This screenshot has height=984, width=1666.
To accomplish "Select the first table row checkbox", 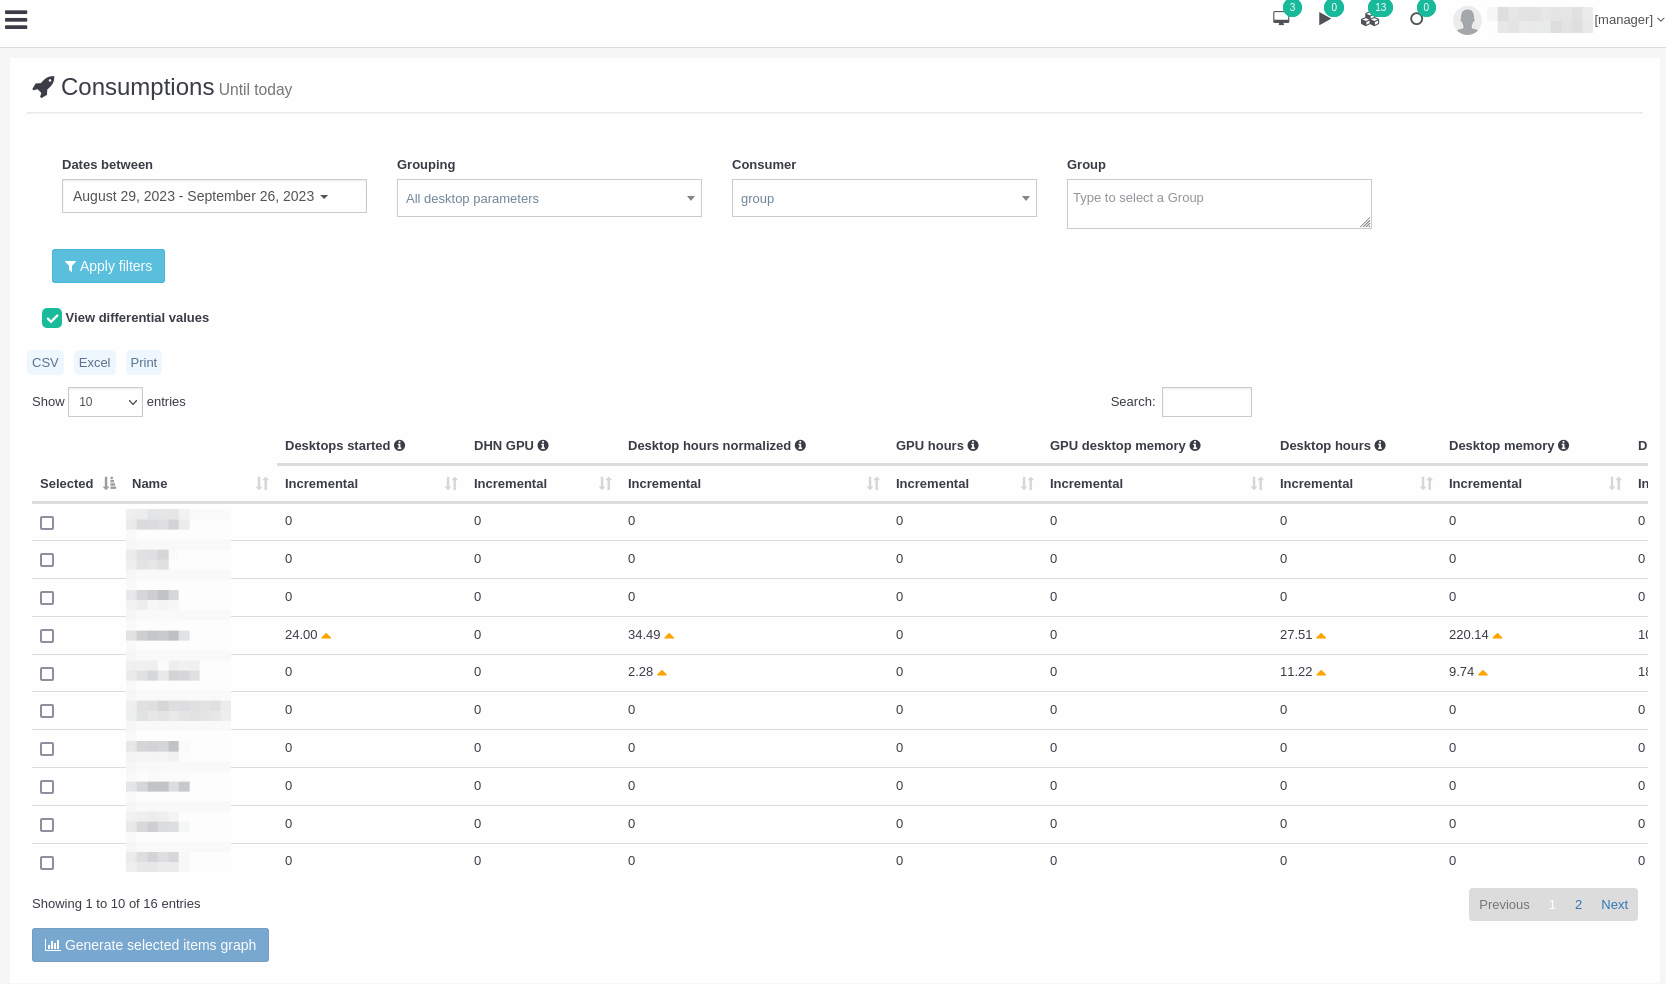I will click(x=47, y=523).
